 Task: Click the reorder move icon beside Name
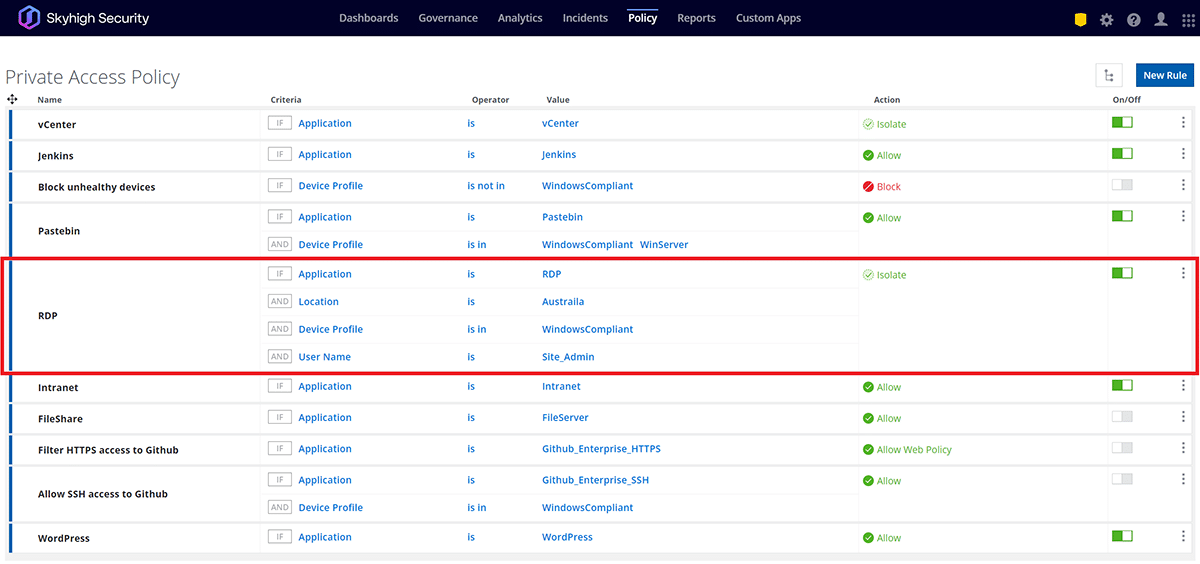(12, 99)
